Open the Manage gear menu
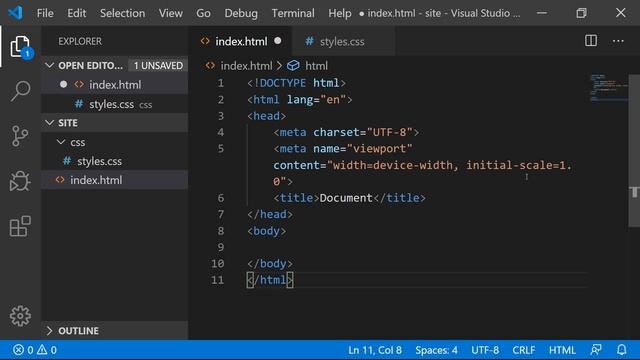This screenshot has height=360, width=640. pyautogui.click(x=20, y=316)
